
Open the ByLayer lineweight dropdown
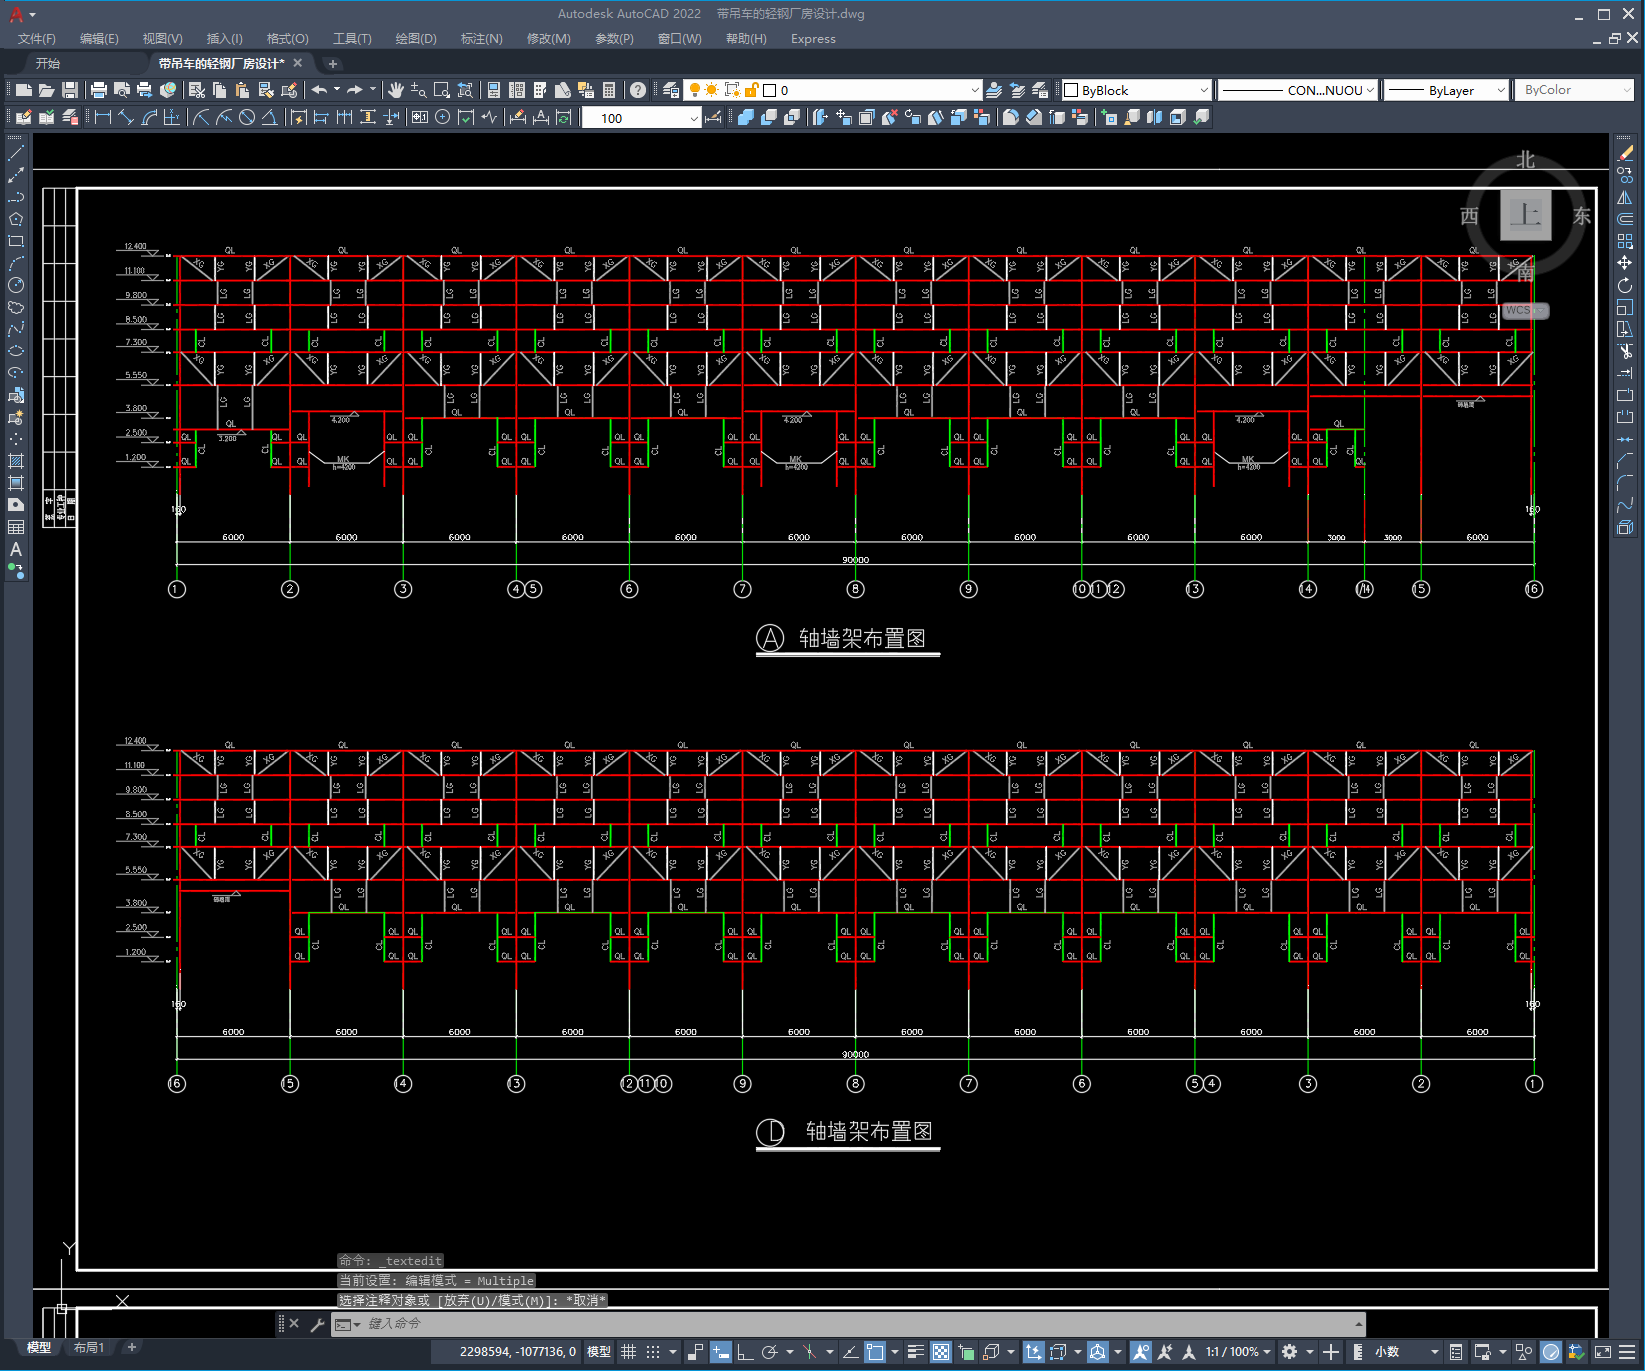1446,90
